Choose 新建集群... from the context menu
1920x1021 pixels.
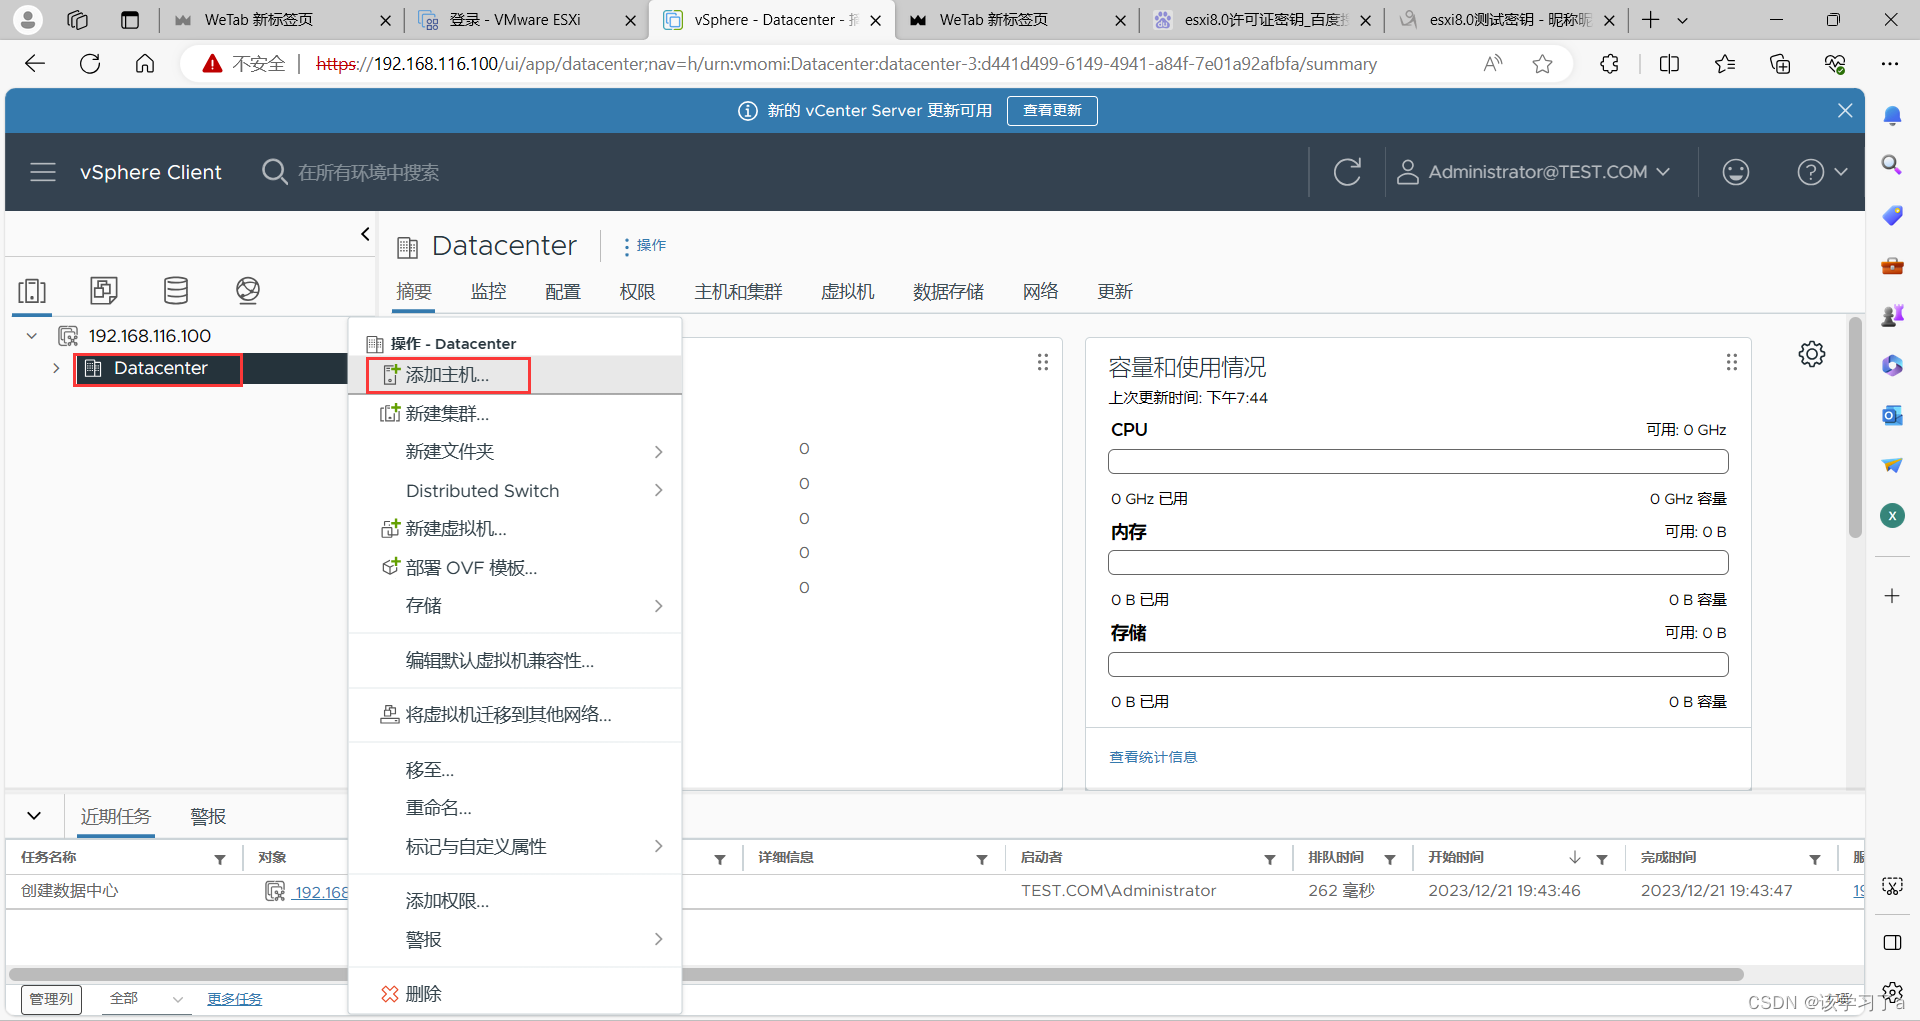coord(515,413)
